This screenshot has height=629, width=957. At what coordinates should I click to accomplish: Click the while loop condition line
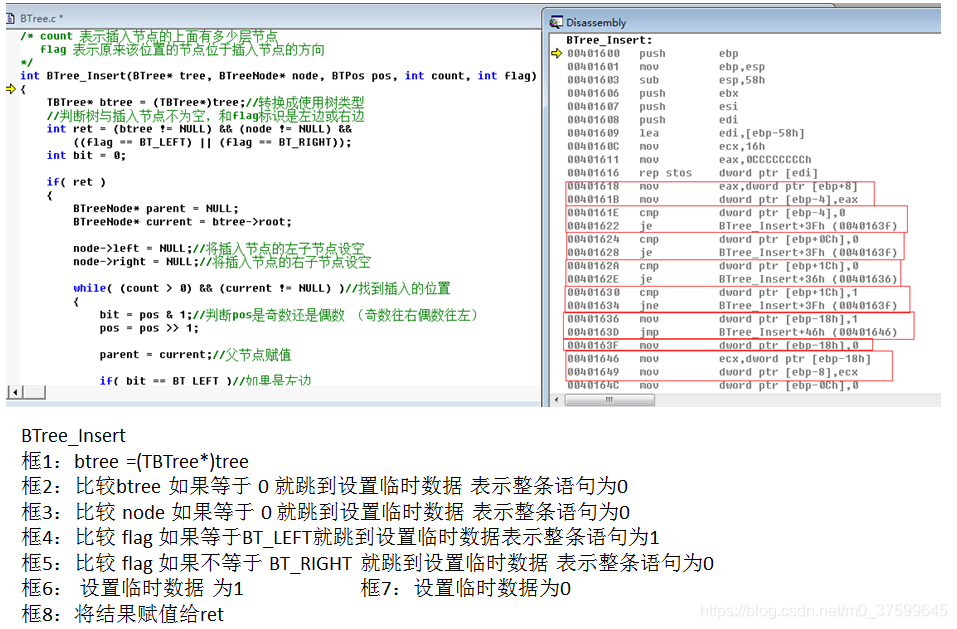261,288
